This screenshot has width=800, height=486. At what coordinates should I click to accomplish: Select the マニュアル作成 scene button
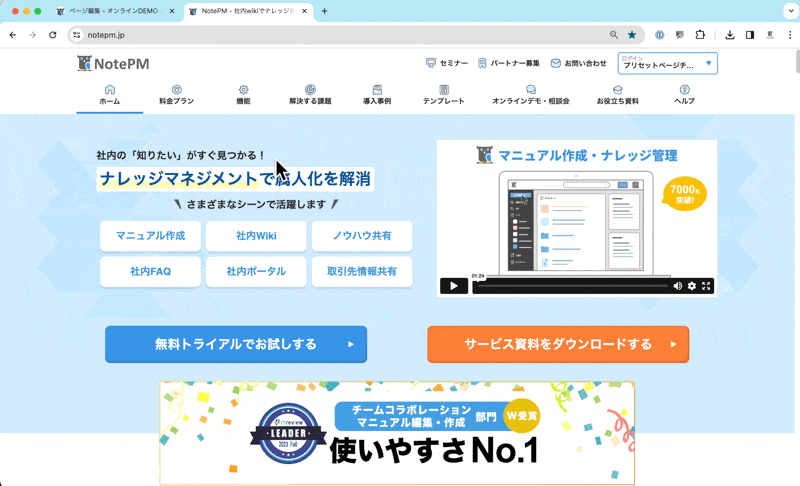(151, 236)
